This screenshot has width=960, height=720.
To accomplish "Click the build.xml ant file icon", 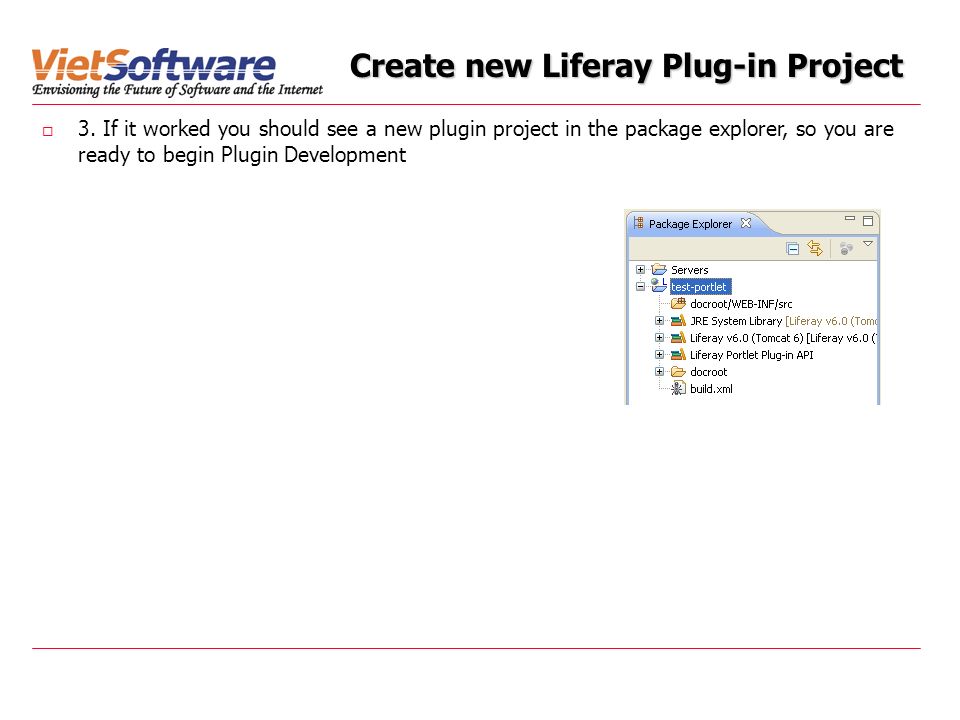I will tap(678, 388).
